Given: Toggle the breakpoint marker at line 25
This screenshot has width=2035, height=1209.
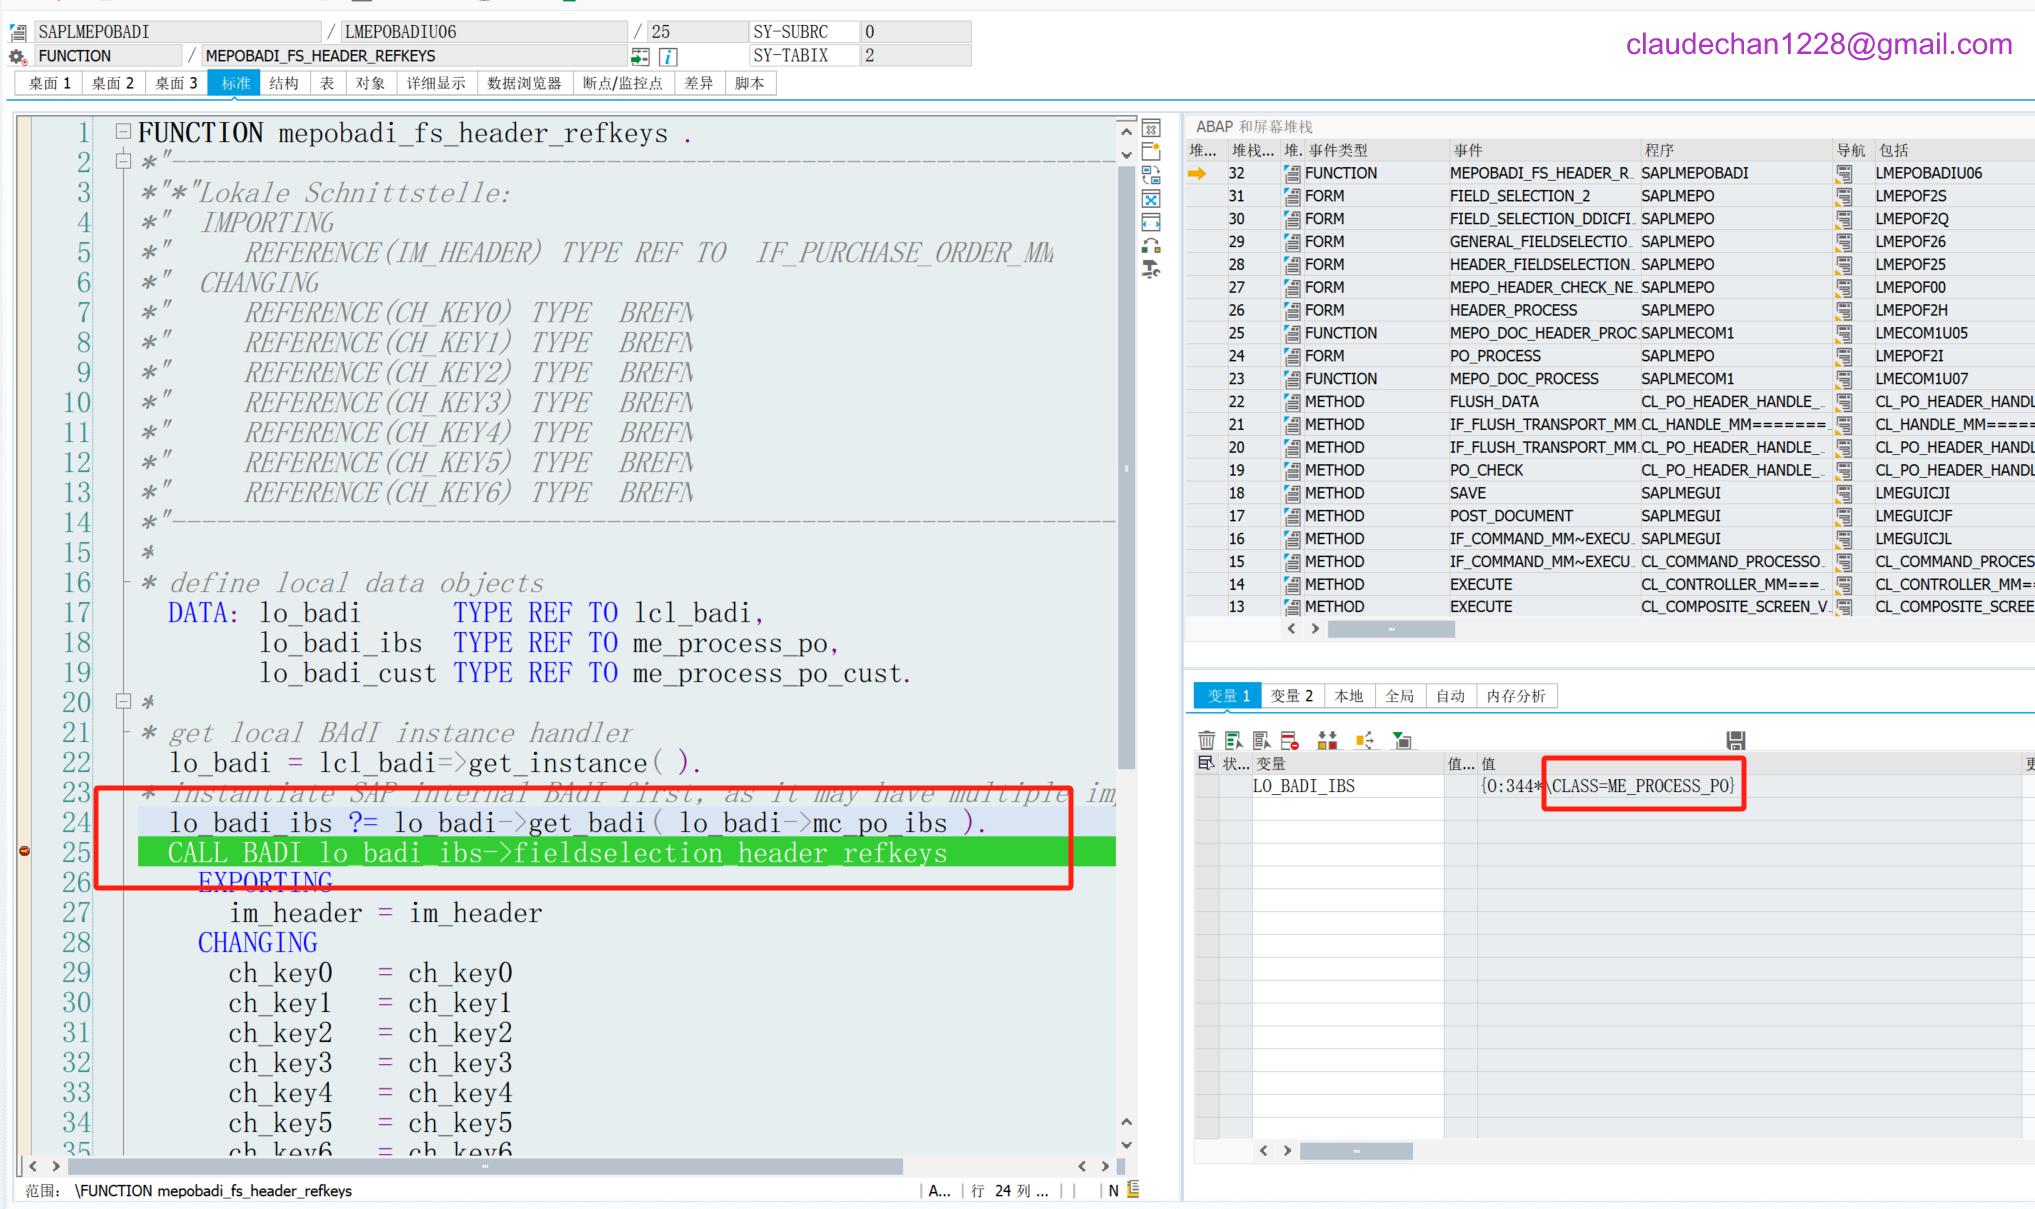Looking at the screenshot, I should [x=24, y=851].
